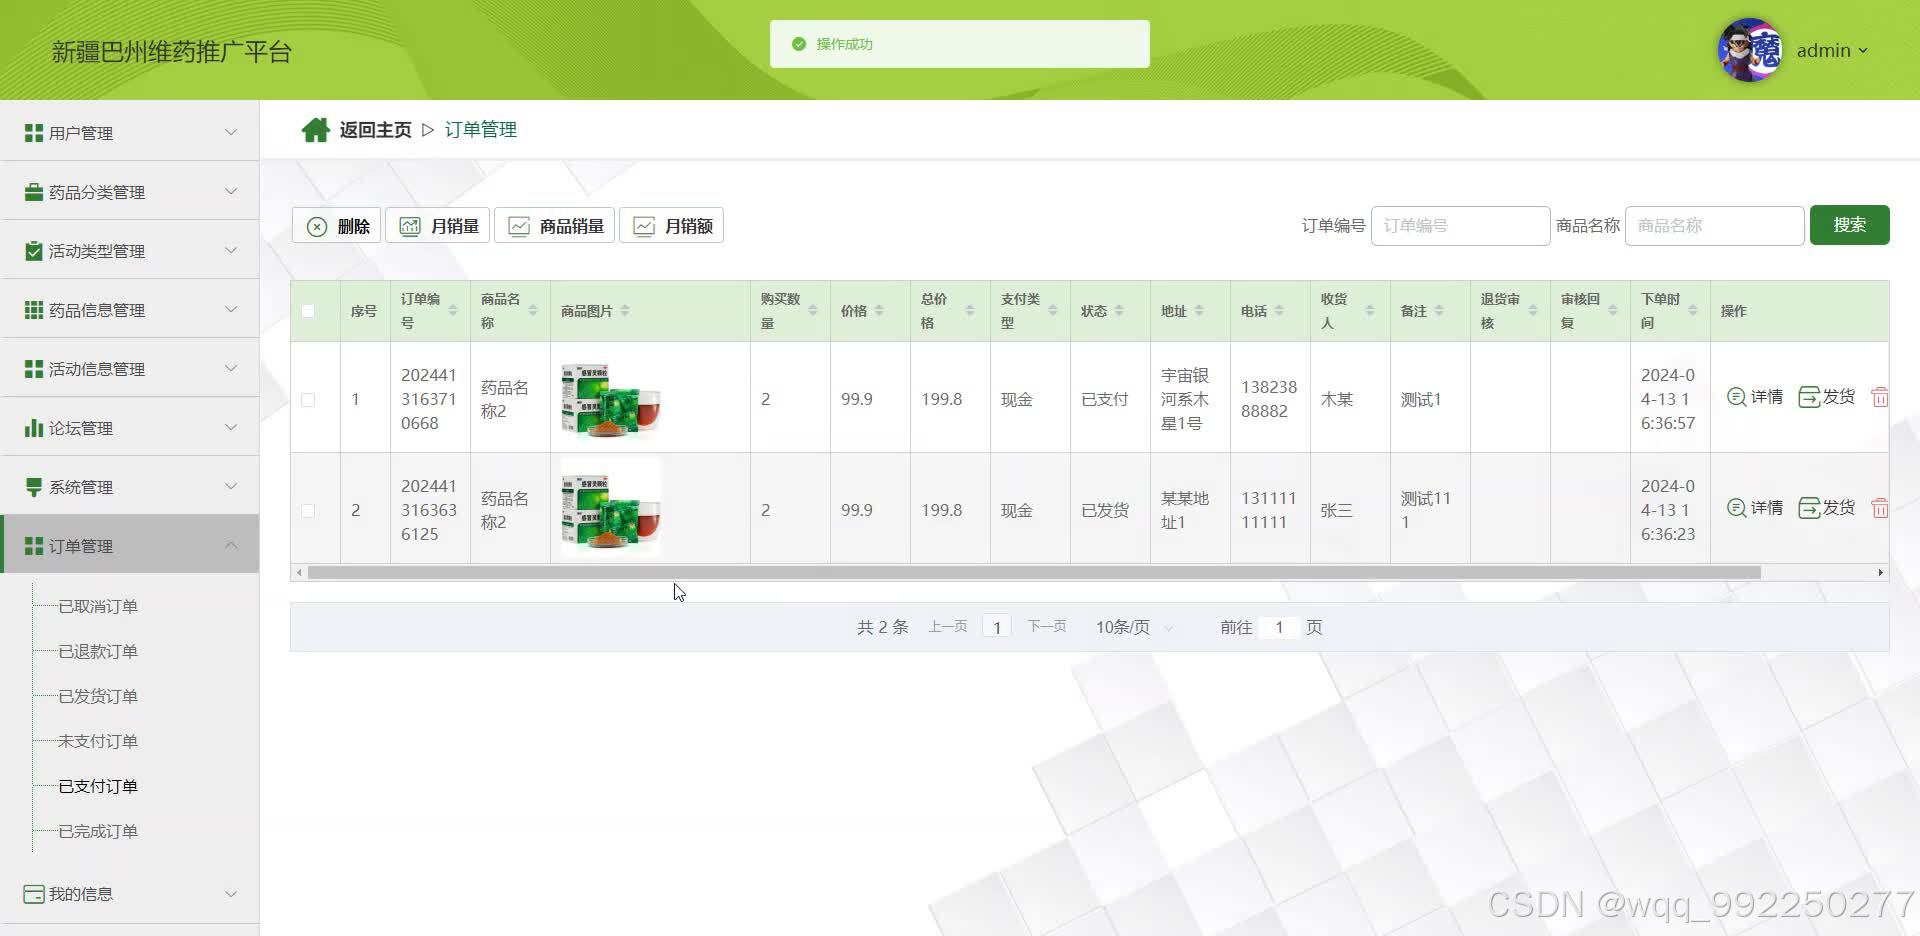
Task: Click the 月销量 button
Action: [x=438, y=226]
